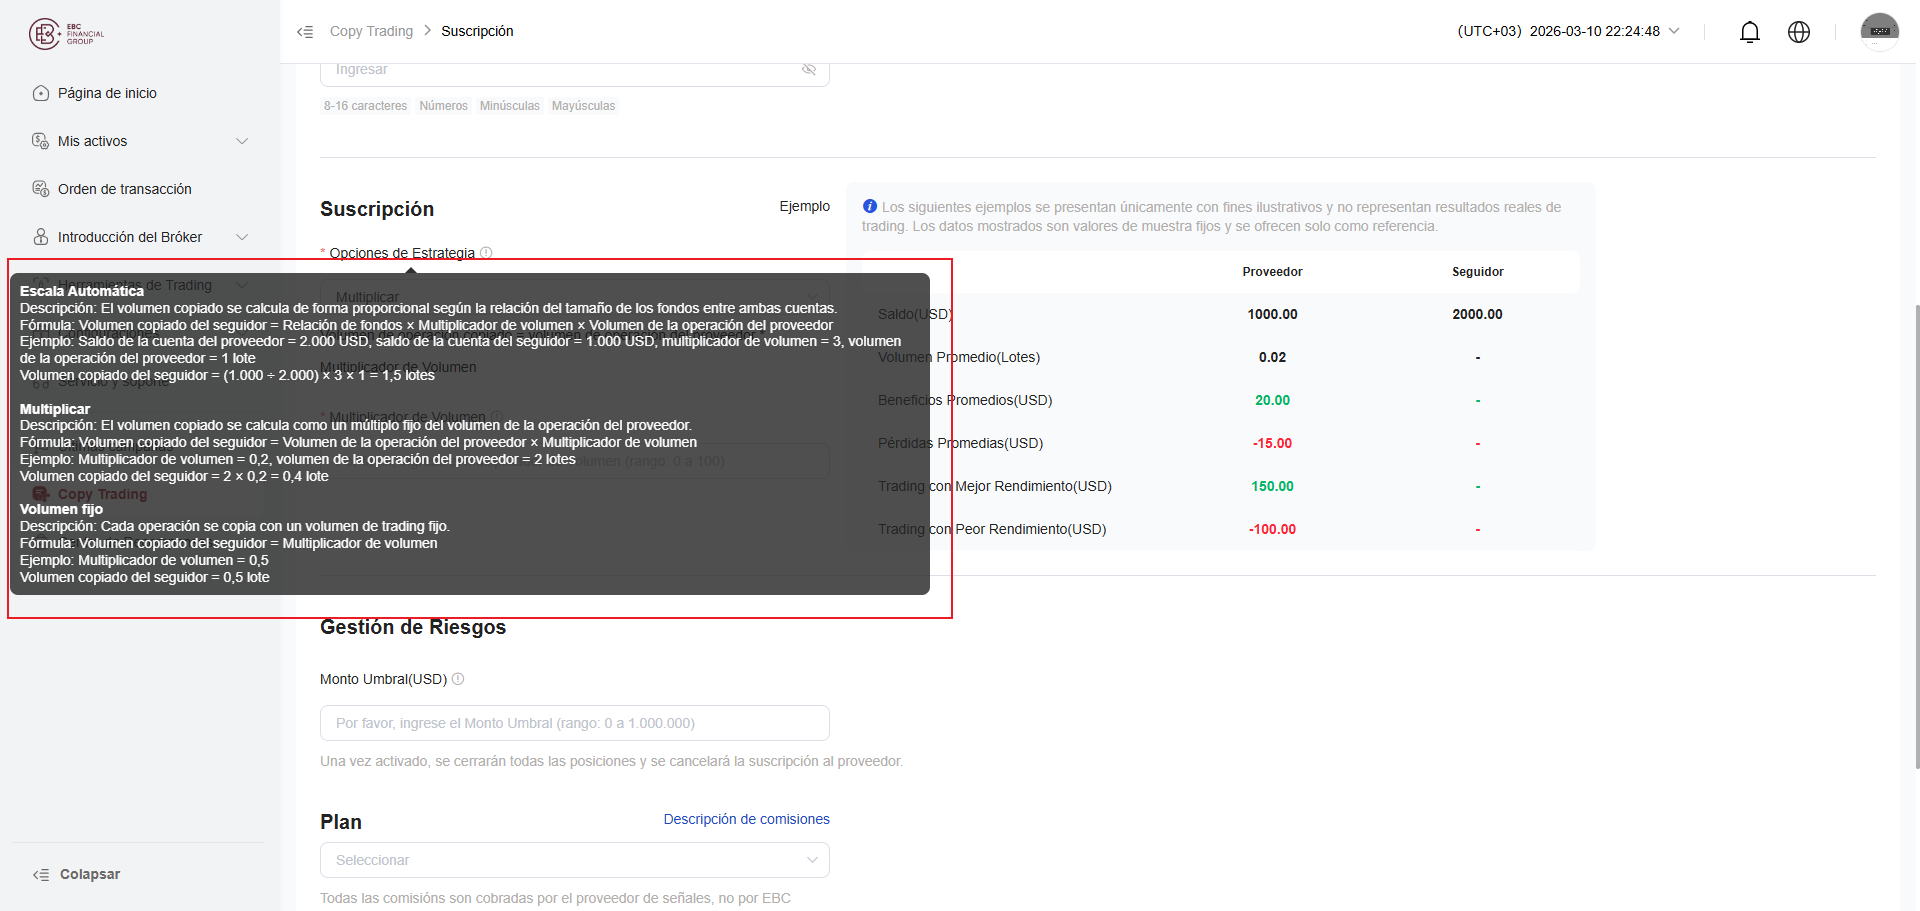Open the UTC+03 time zone dropdown
The image size is (1920, 911).
click(x=1568, y=31)
